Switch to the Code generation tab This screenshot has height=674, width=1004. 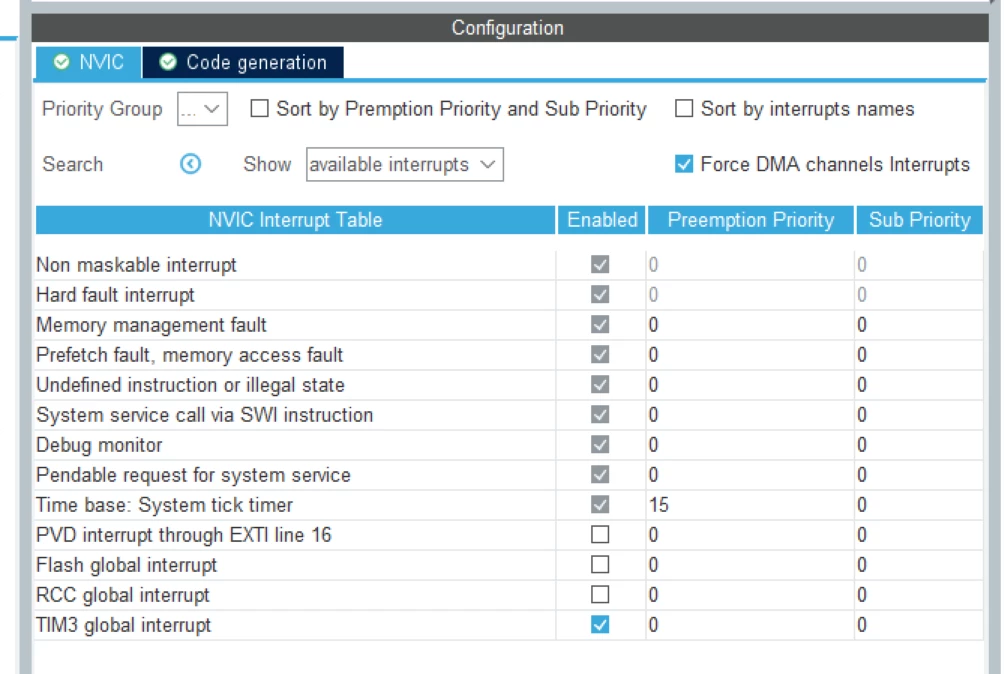coord(243,63)
